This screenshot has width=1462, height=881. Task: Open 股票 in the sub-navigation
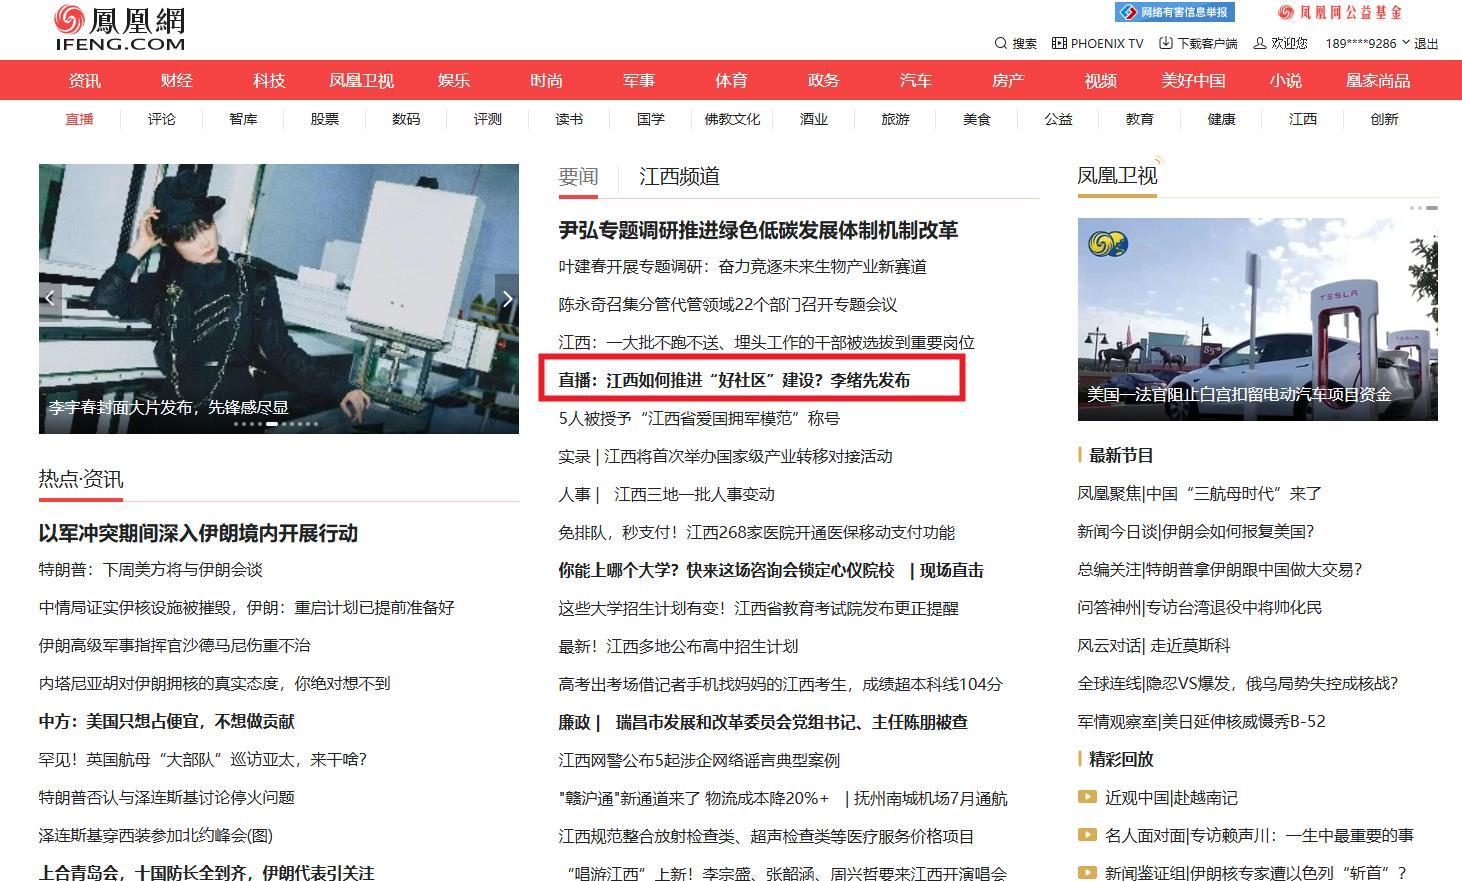[324, 119]
